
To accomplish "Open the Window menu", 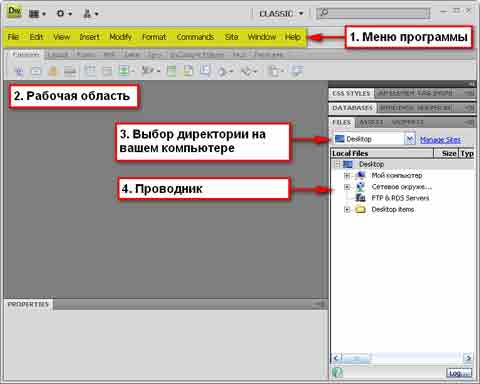I will pos(262,37).
